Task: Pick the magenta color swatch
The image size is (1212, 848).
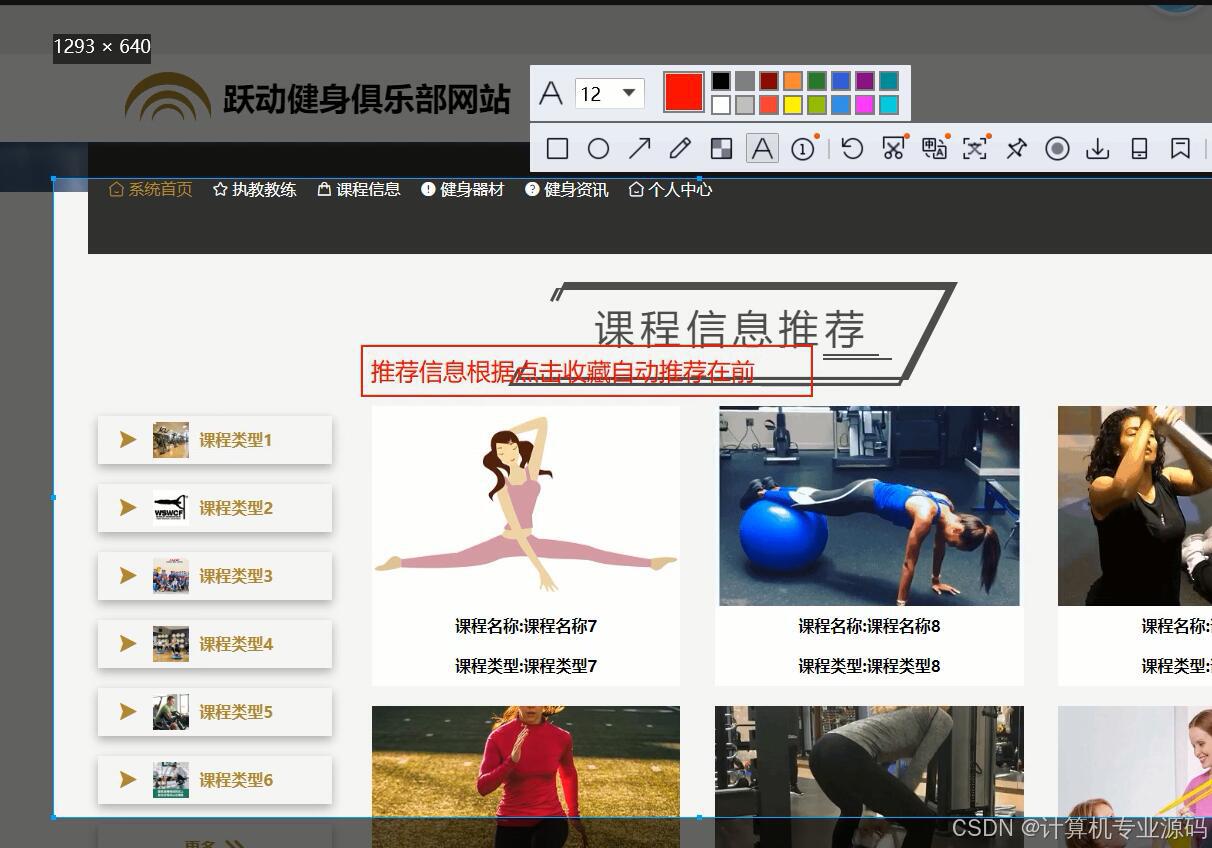Action: click(865, 105)
